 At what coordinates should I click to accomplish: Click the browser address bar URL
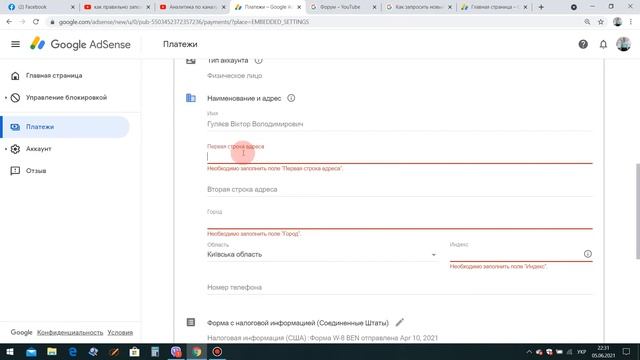tap(184, 22)
